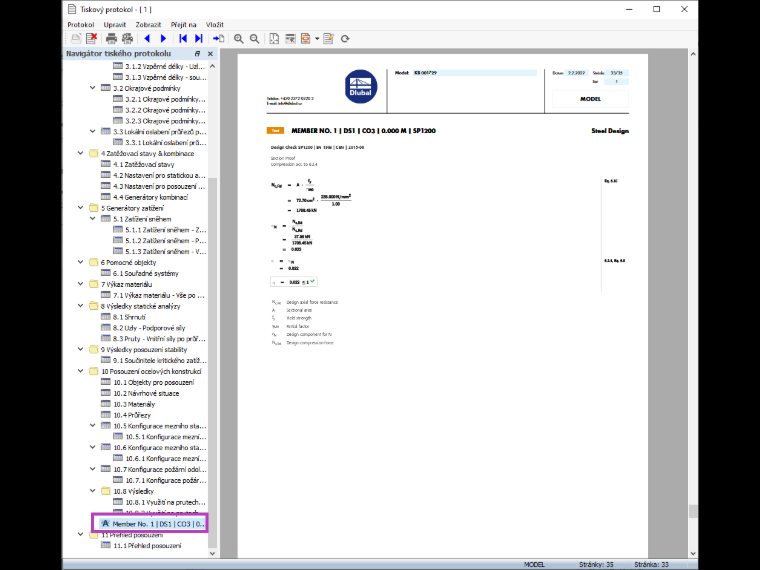
Task: Select 3.2.1 Okrajové podmínky item
Action: [166, 99]
